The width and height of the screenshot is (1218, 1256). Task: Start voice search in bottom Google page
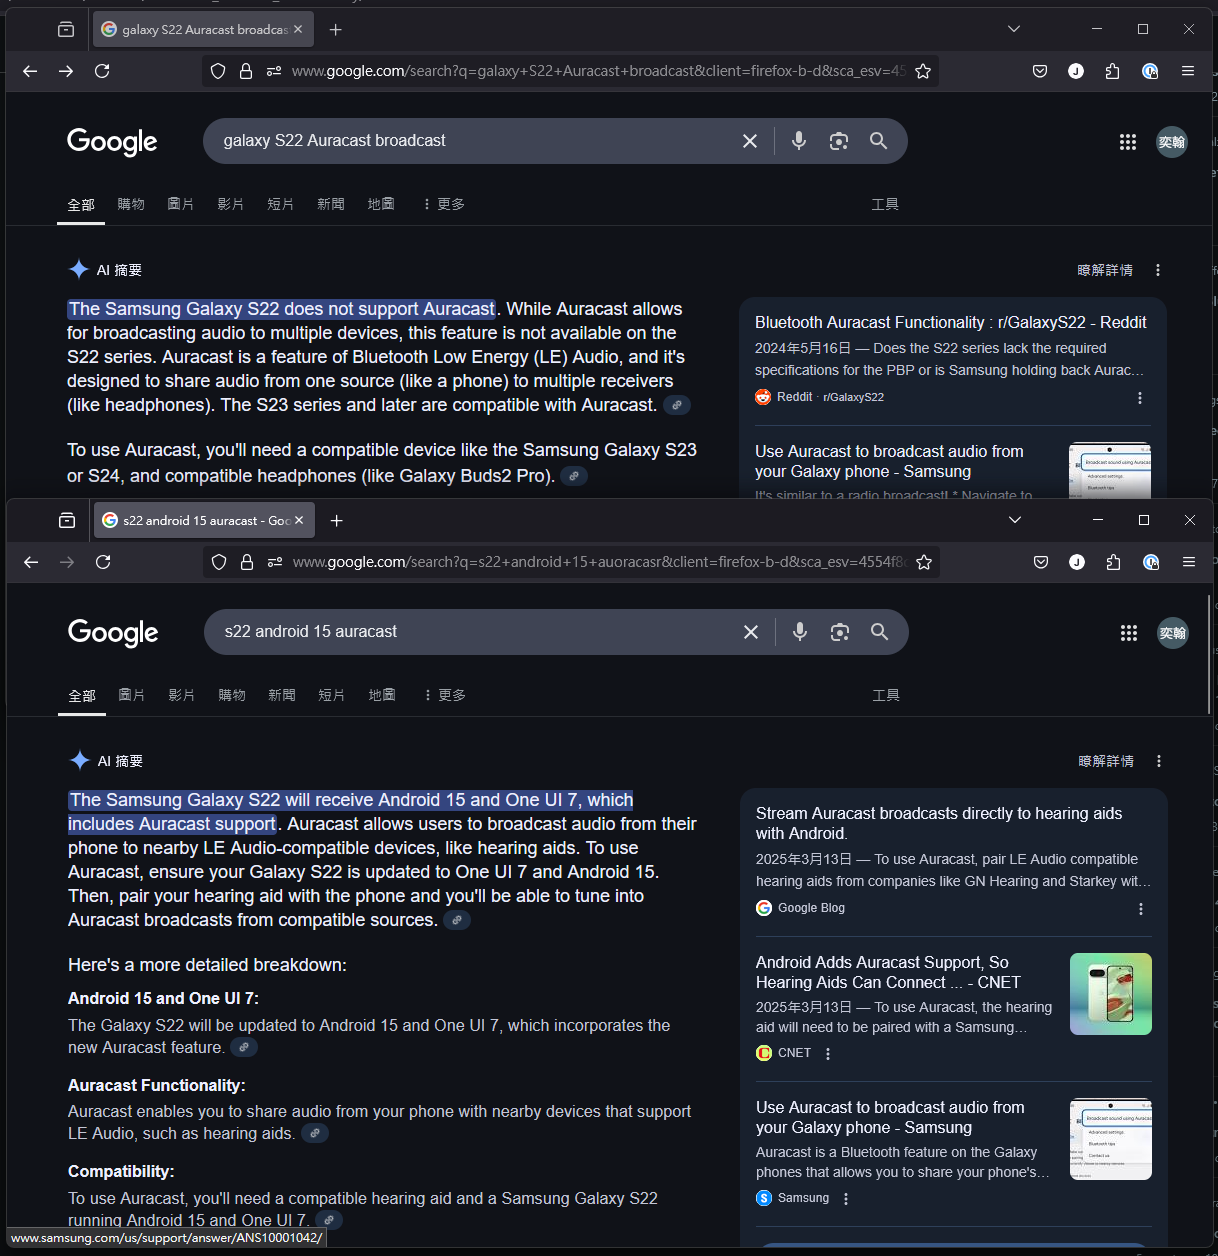800,632
